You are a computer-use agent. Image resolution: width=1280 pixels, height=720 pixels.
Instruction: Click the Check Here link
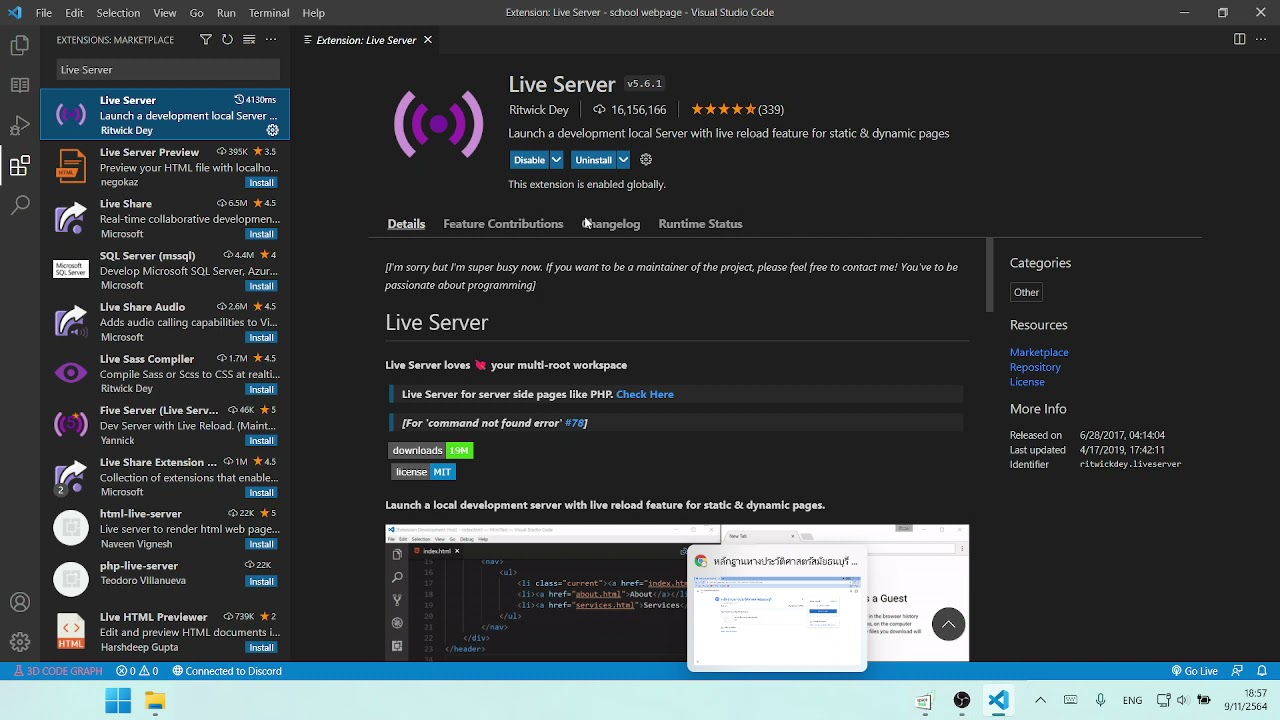645,394
